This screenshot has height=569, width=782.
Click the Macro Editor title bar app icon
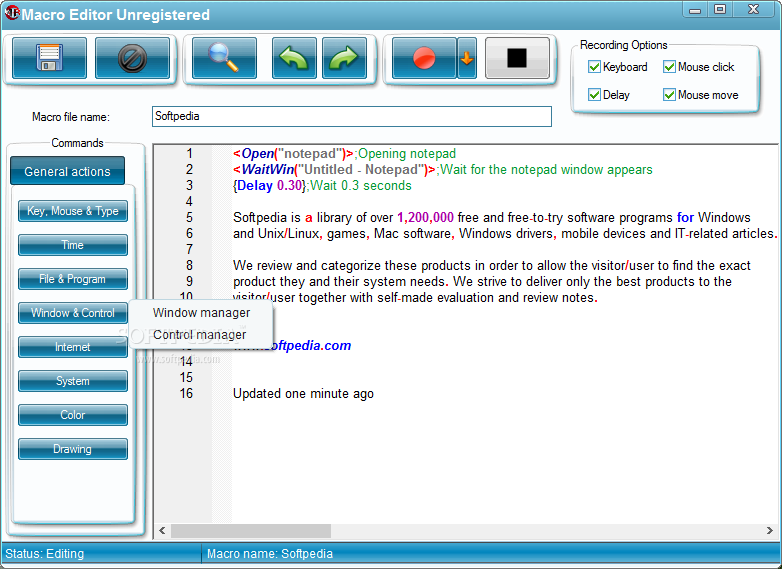click(11, 13)
